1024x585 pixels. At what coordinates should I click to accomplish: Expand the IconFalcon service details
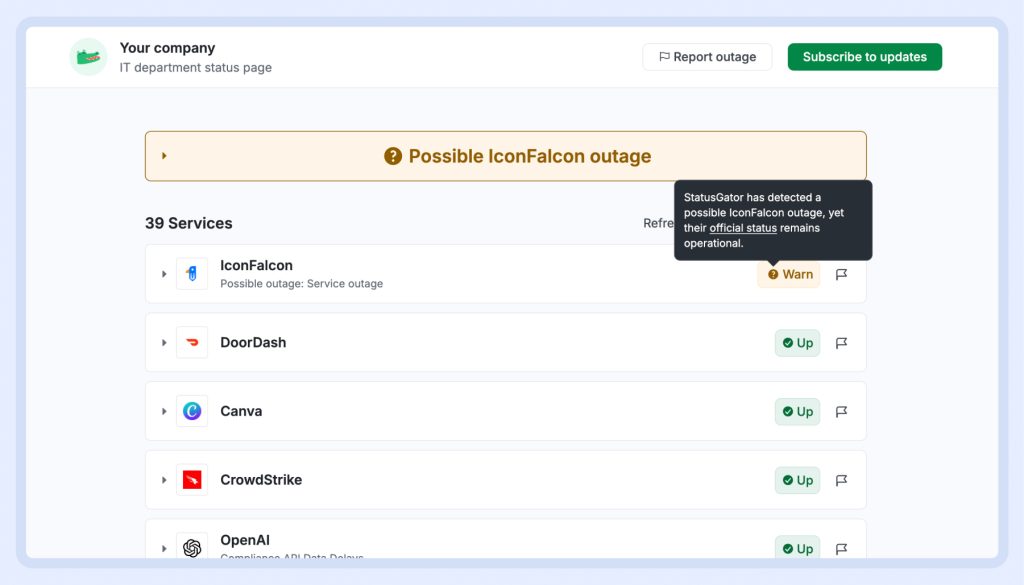click(164, 274)
